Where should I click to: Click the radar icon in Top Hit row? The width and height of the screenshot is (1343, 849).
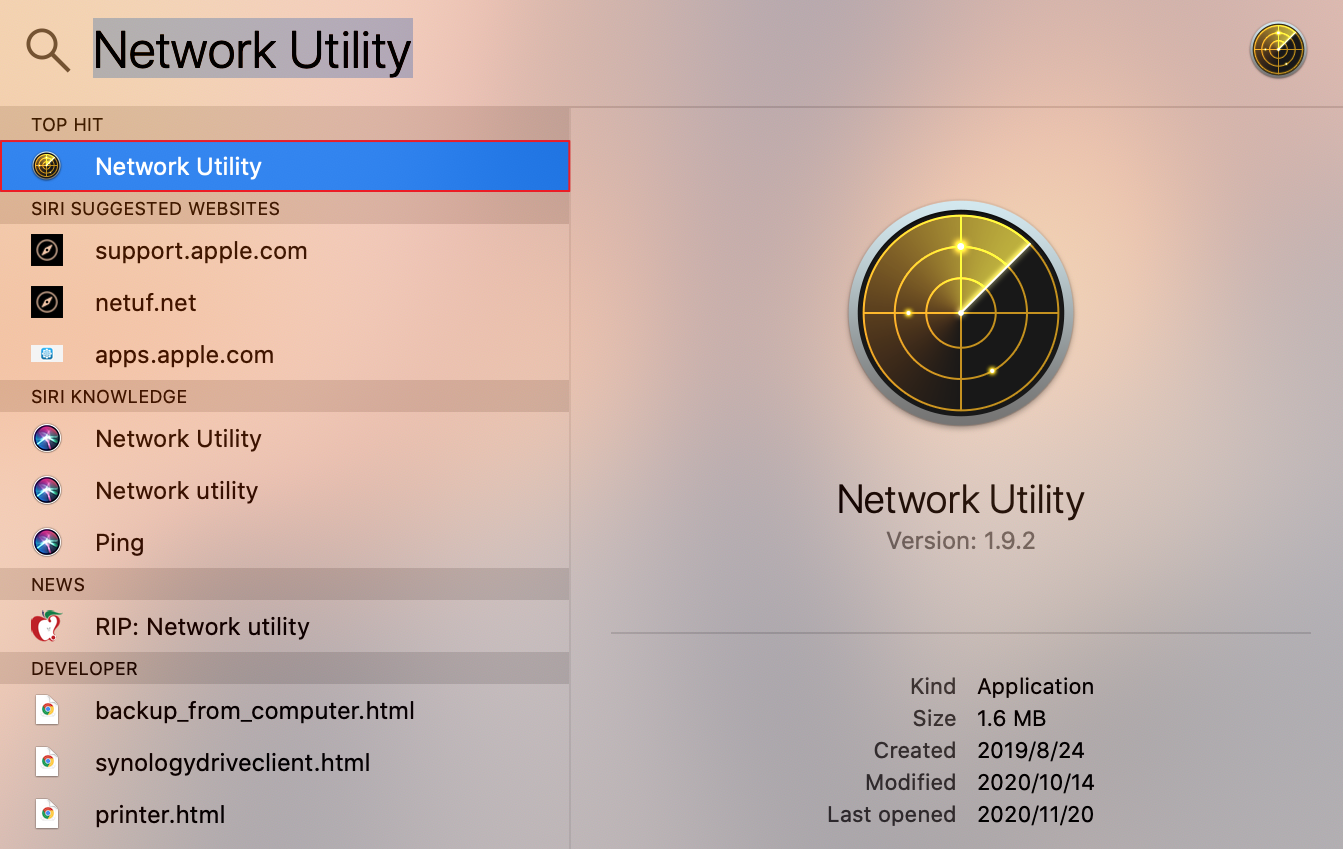[x=47, y=166]
